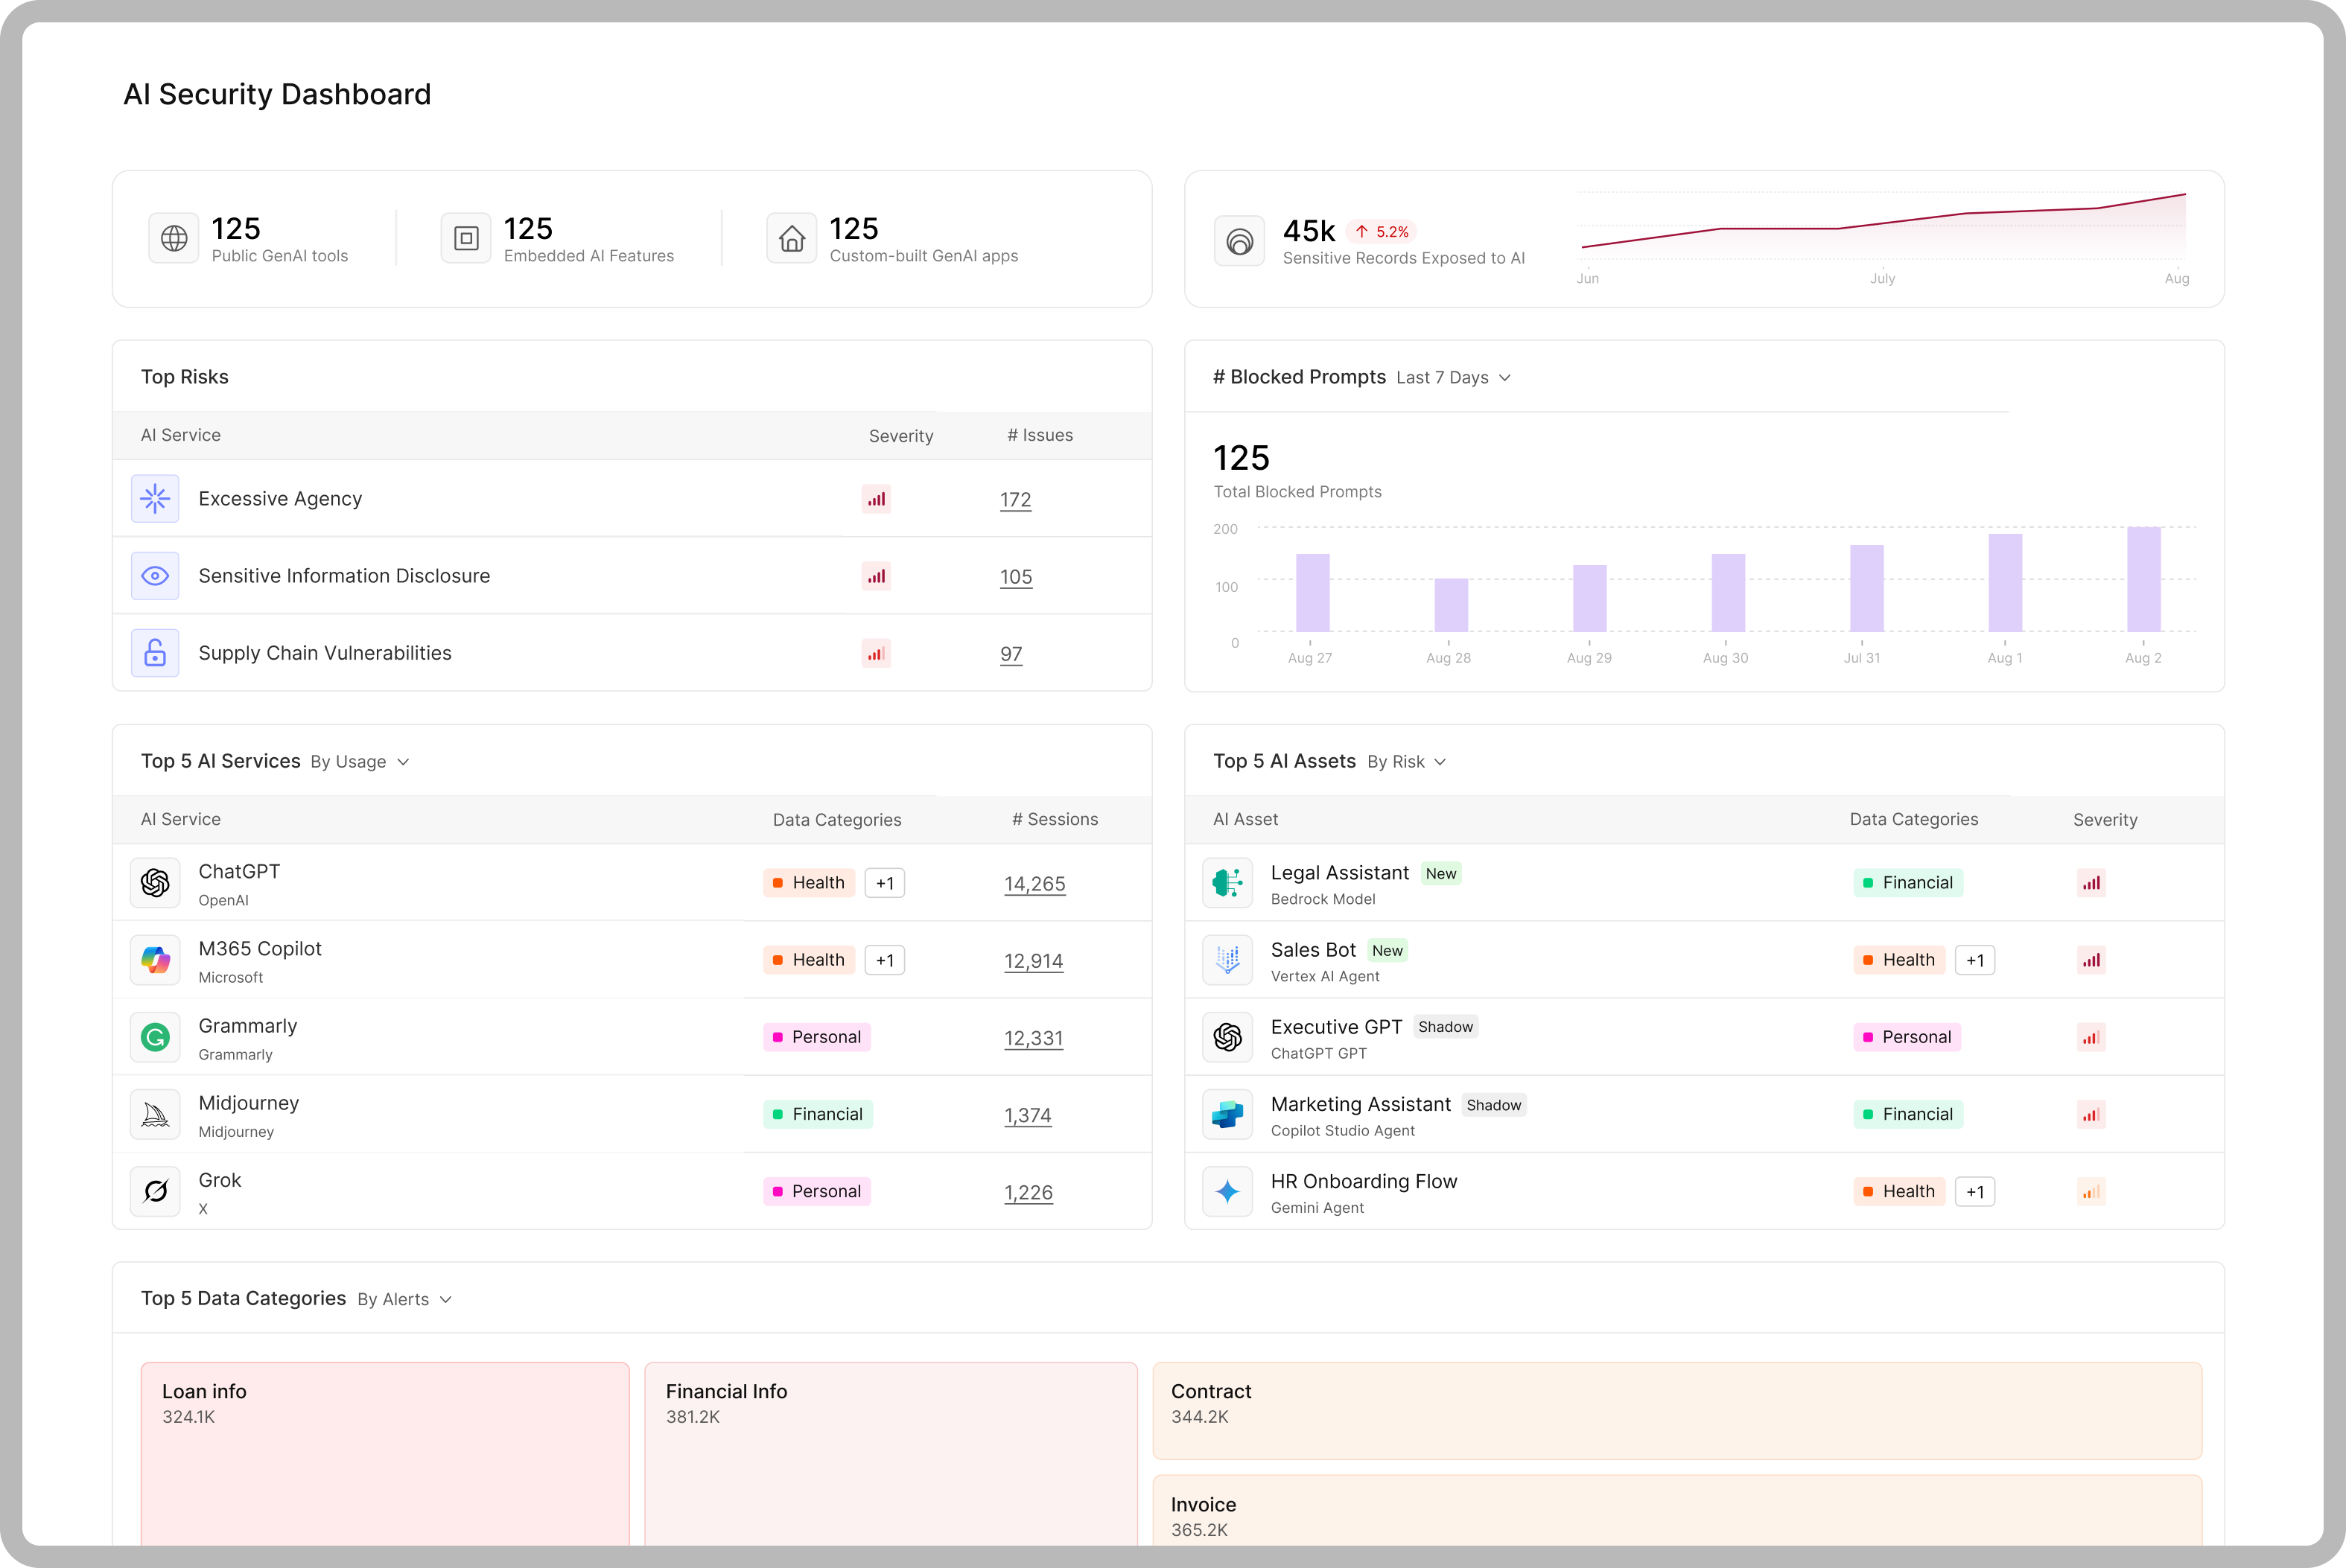Open the 172 issues link
Screen dimensions: 2346x1568
click(x=1015, y=500)
